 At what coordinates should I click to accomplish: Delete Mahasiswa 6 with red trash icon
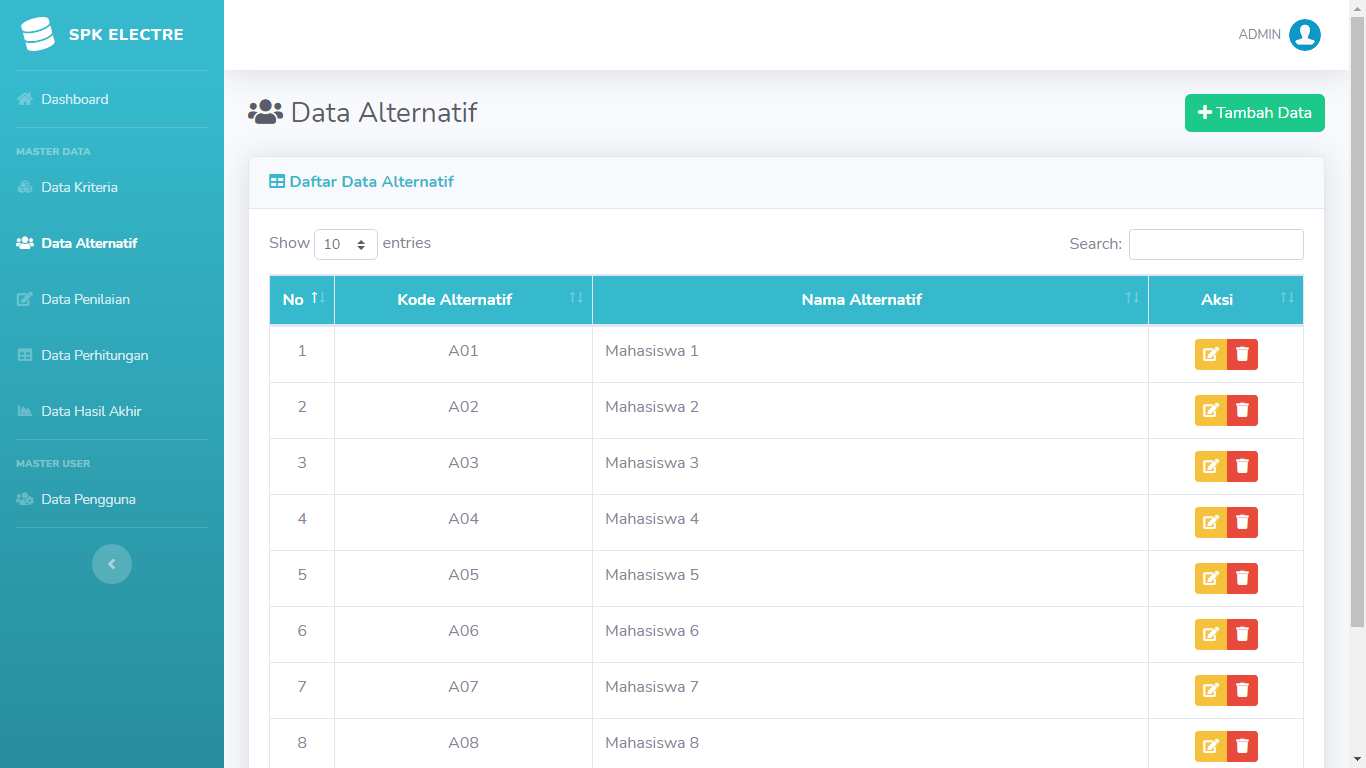coord(1242,634)
